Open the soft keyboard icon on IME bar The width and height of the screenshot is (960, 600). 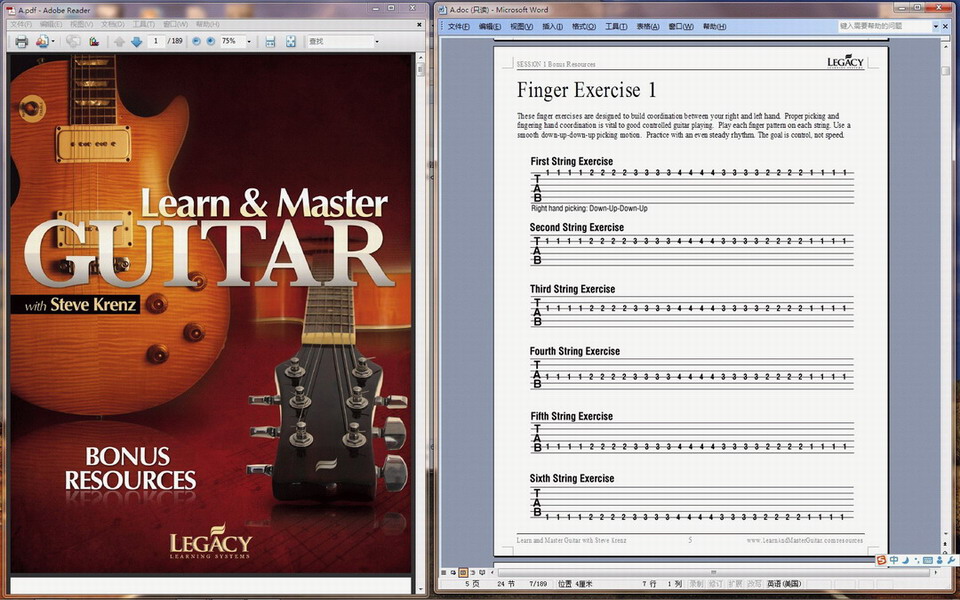928,560
